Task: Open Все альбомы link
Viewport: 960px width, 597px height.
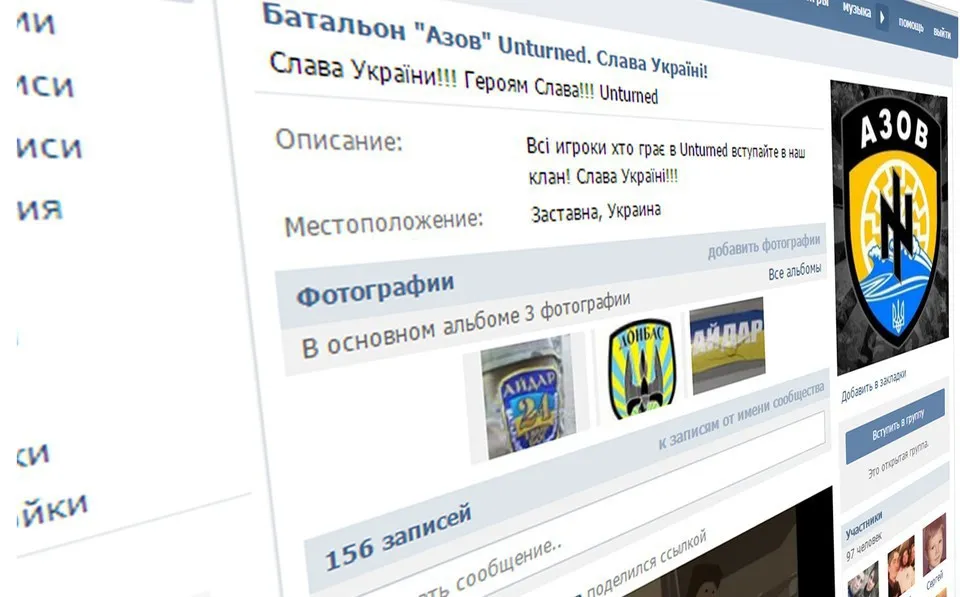Action: (x=795, y=272)
